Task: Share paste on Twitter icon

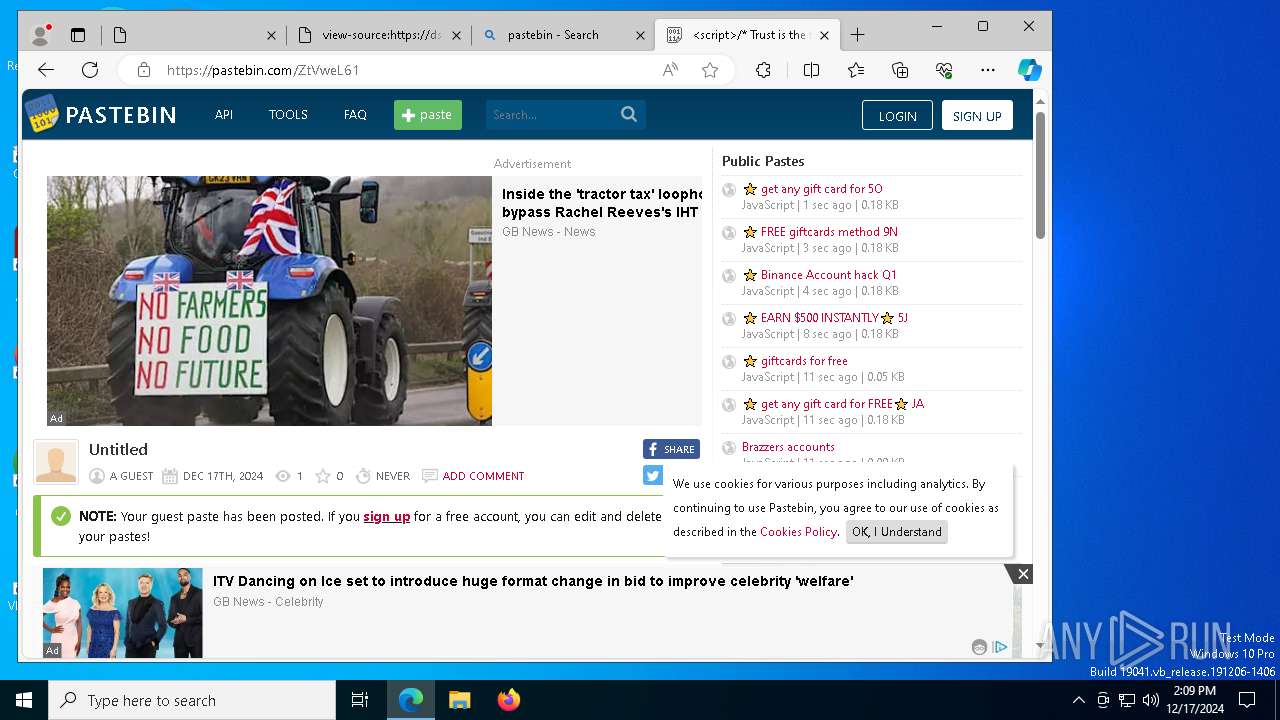Action: click(x=653, y=475)
